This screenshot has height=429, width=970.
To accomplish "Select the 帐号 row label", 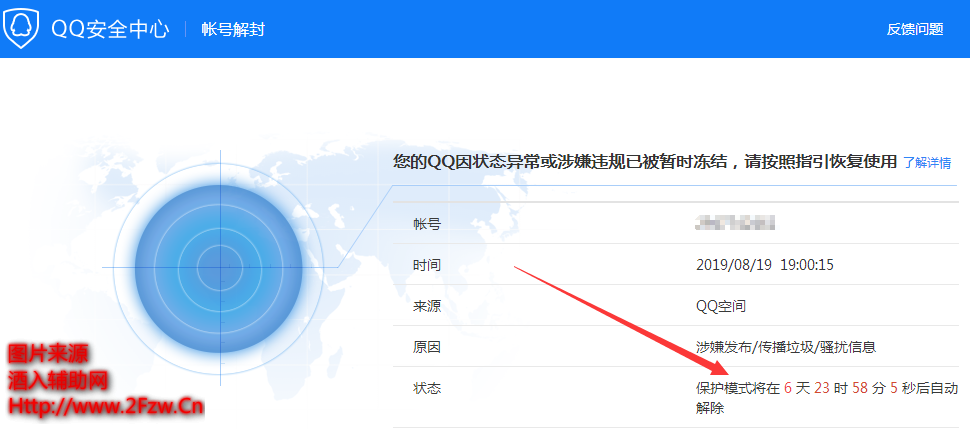I will 427,224.
